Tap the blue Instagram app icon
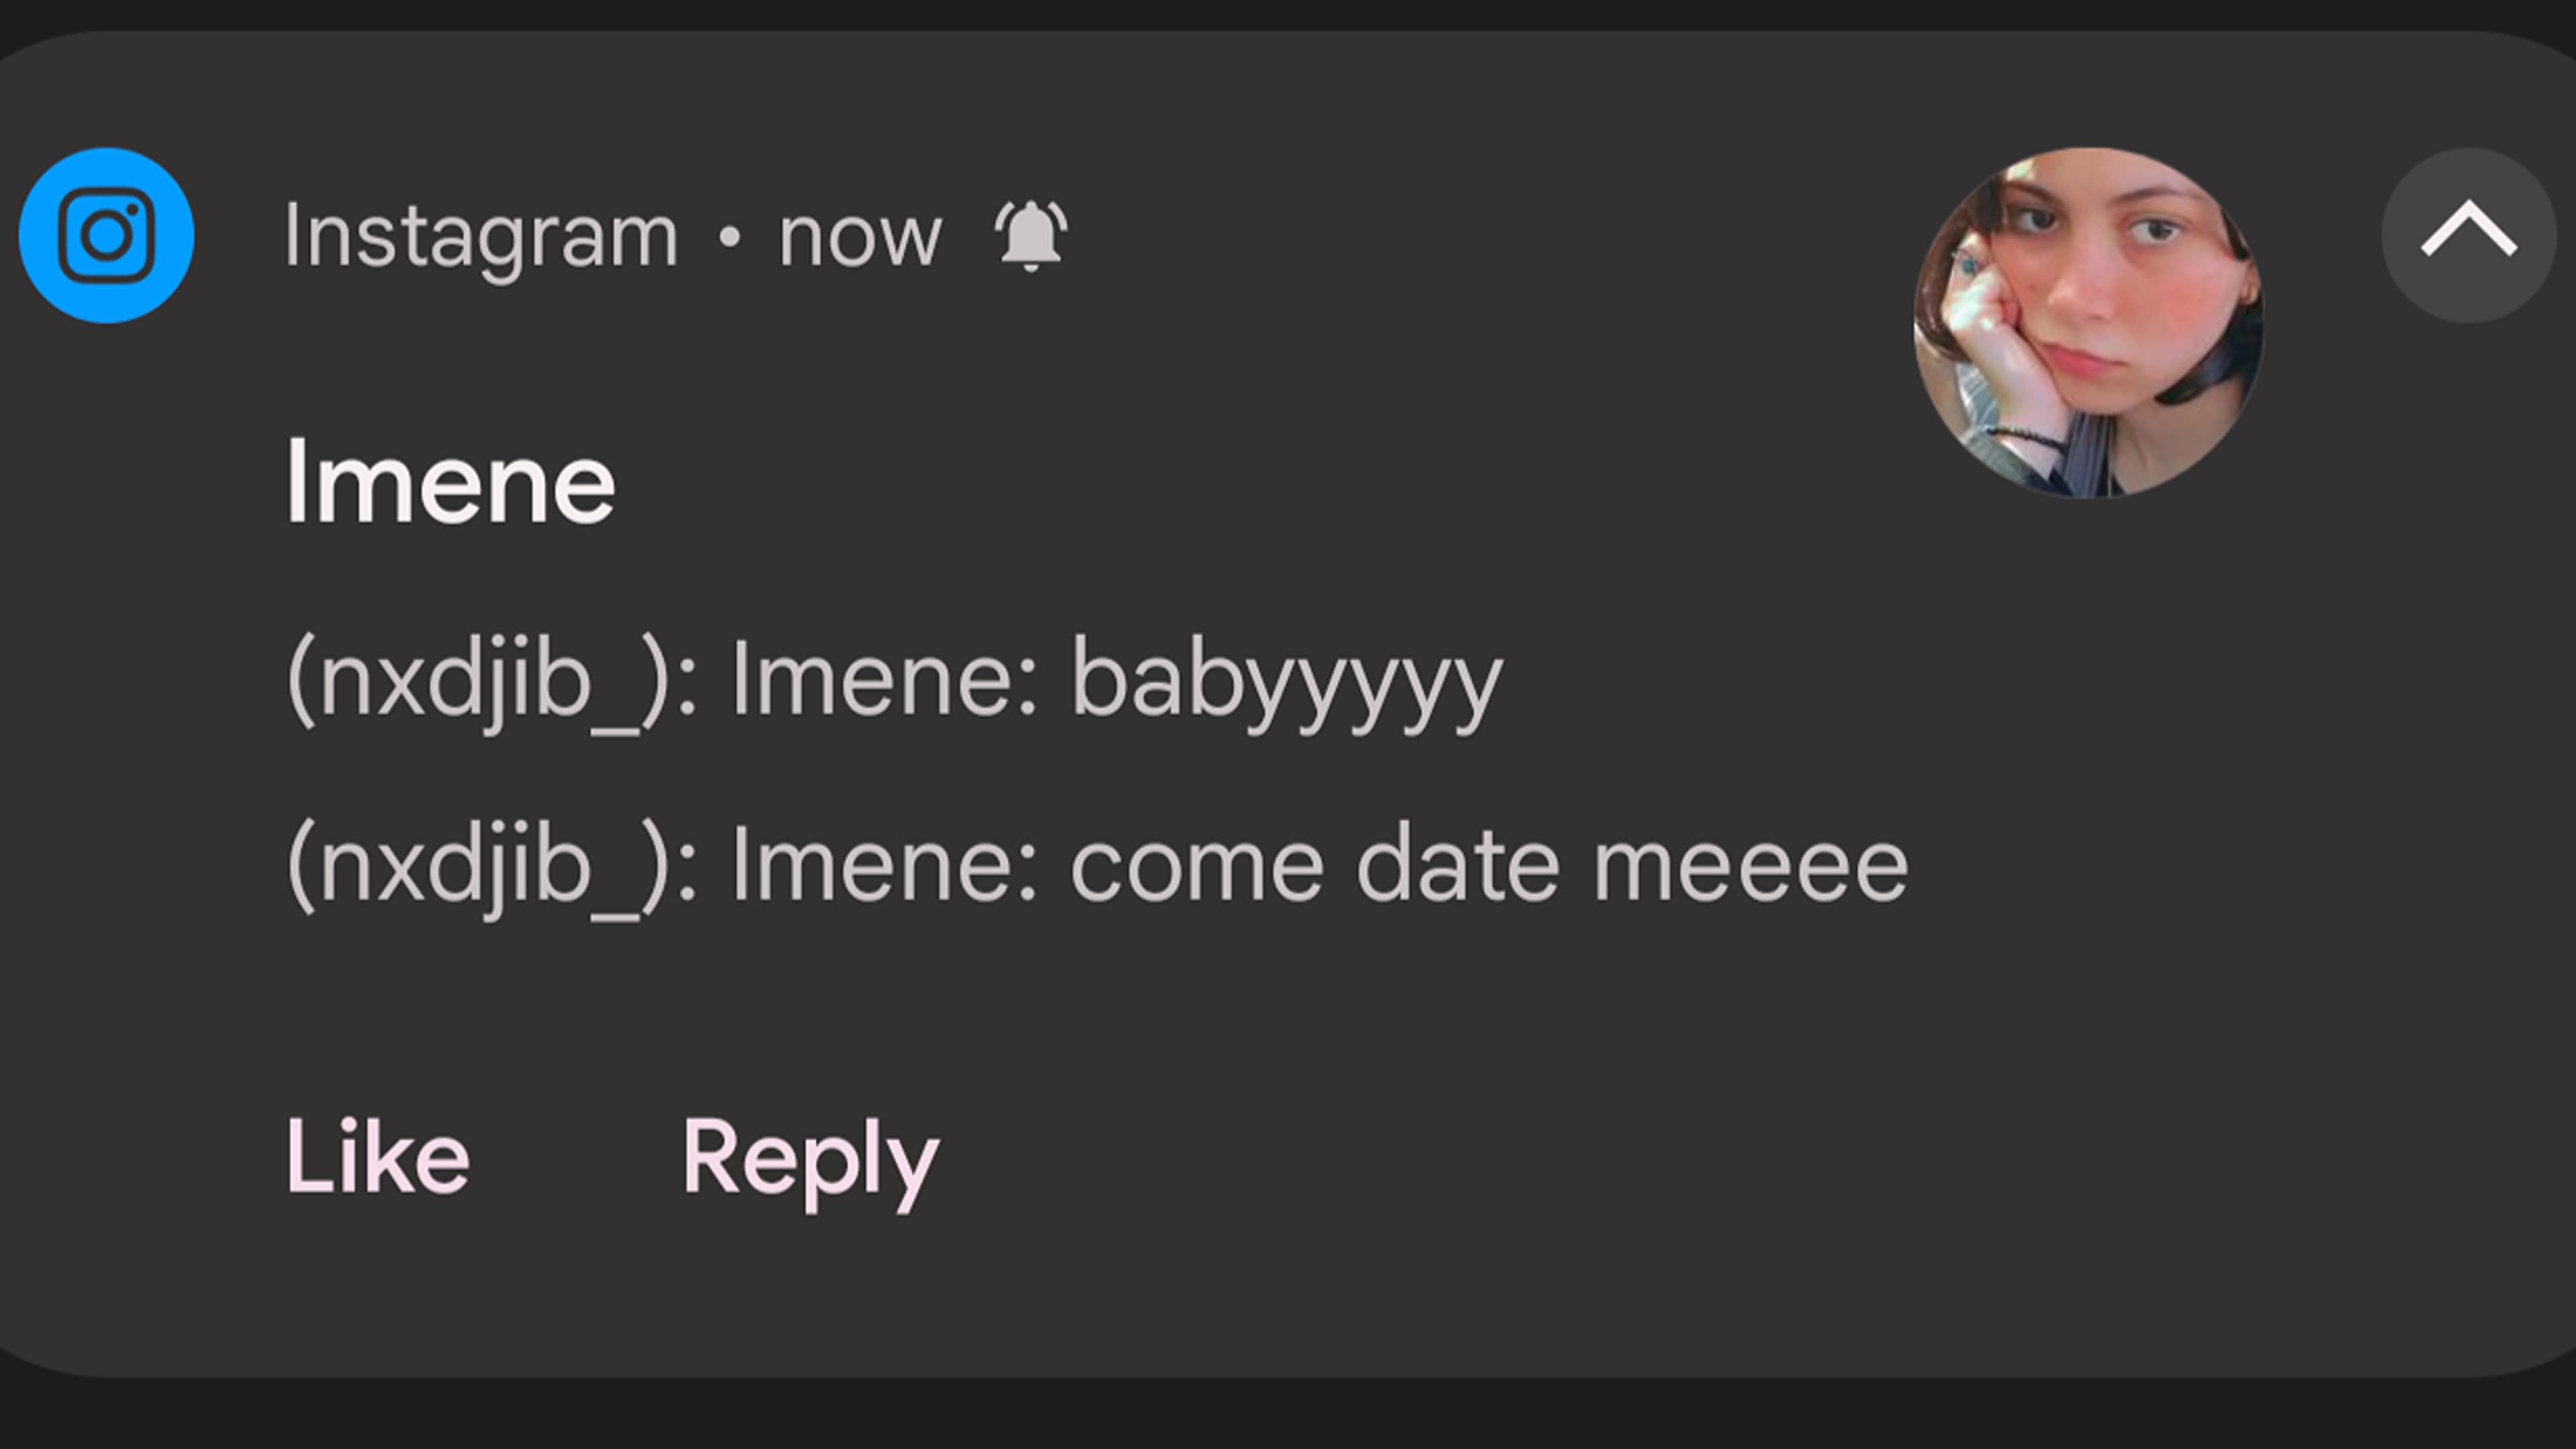The width and height of the screenshot is (2576, 1449). [106, 236]
